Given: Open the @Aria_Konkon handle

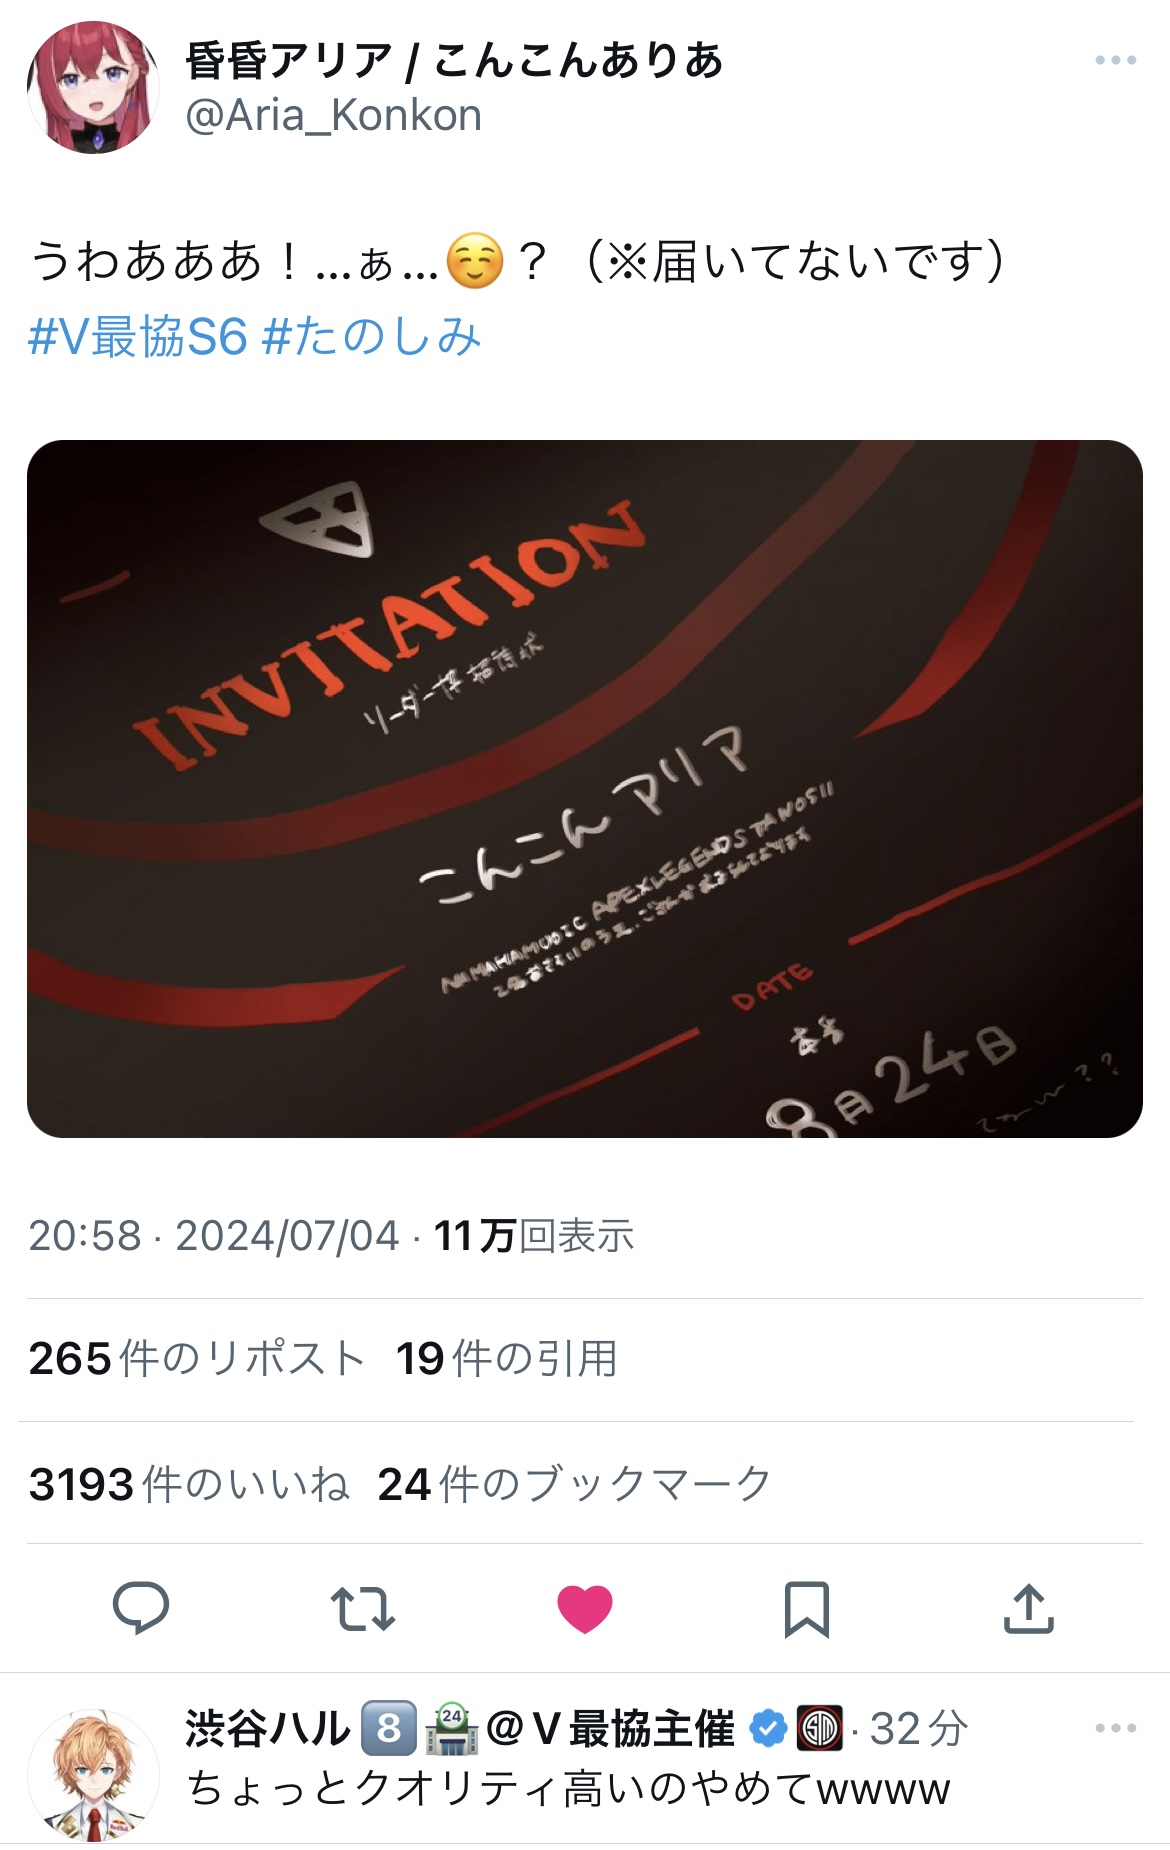Looking at the screenshot, I should click(x=334, y=116).
